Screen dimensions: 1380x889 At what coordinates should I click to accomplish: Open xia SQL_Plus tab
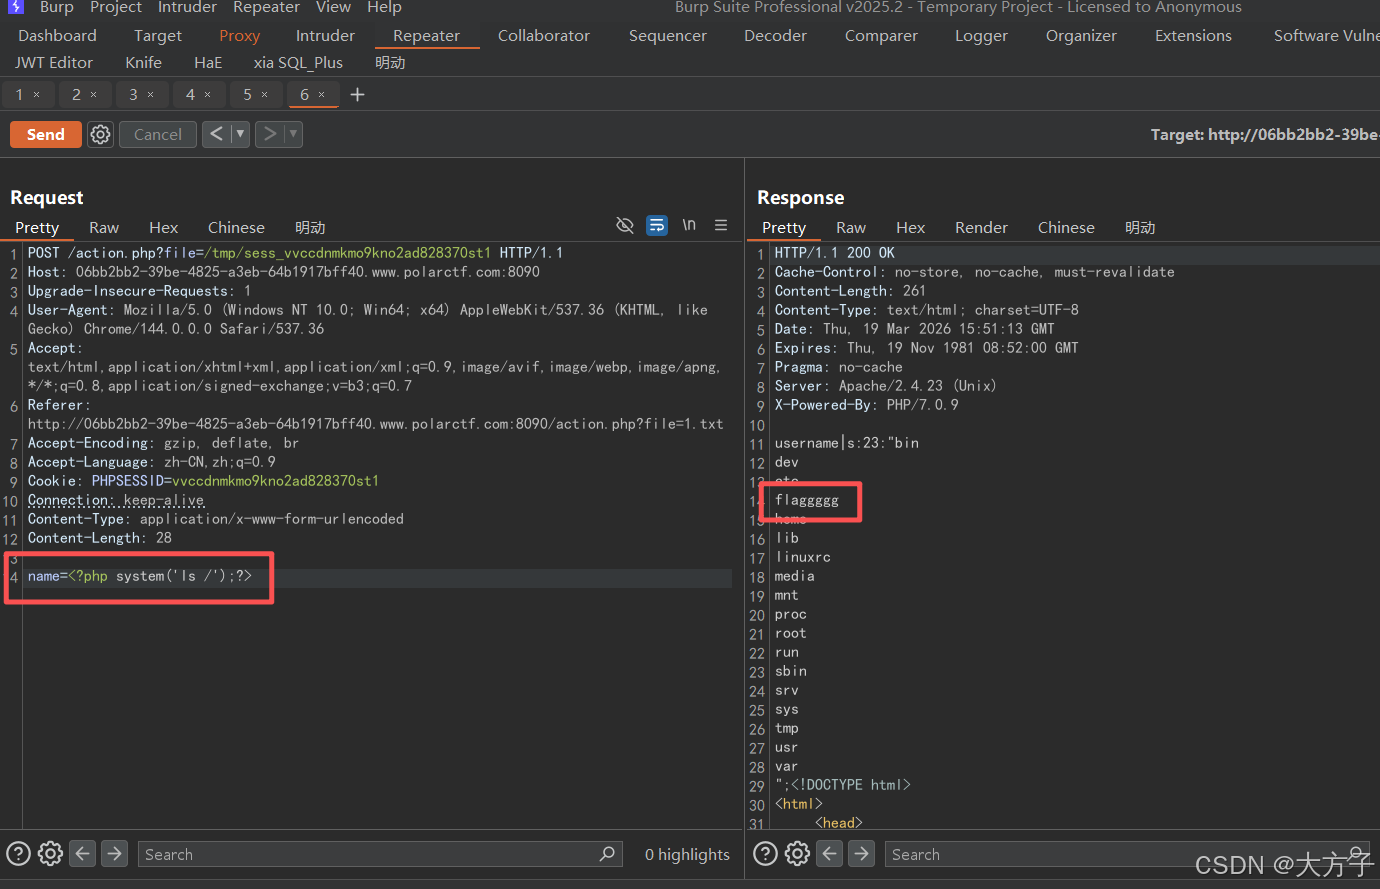(x=298, y=62)
